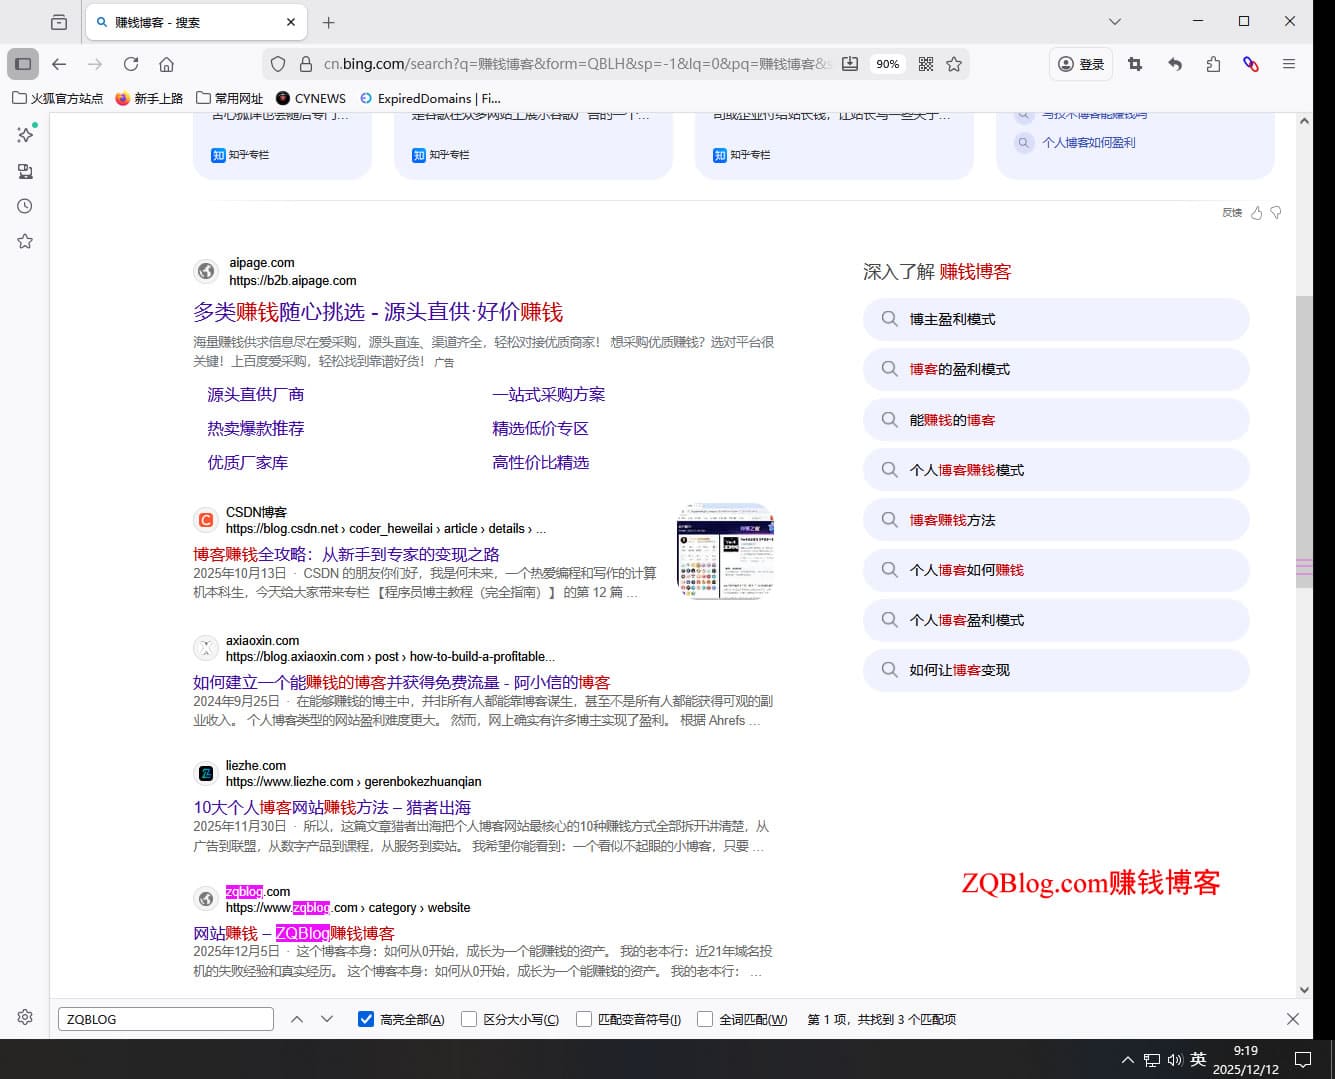Screen dimensions: 1335x1079
Task: Enable 区分大小写 matching
Action: tap(469, 1019)
